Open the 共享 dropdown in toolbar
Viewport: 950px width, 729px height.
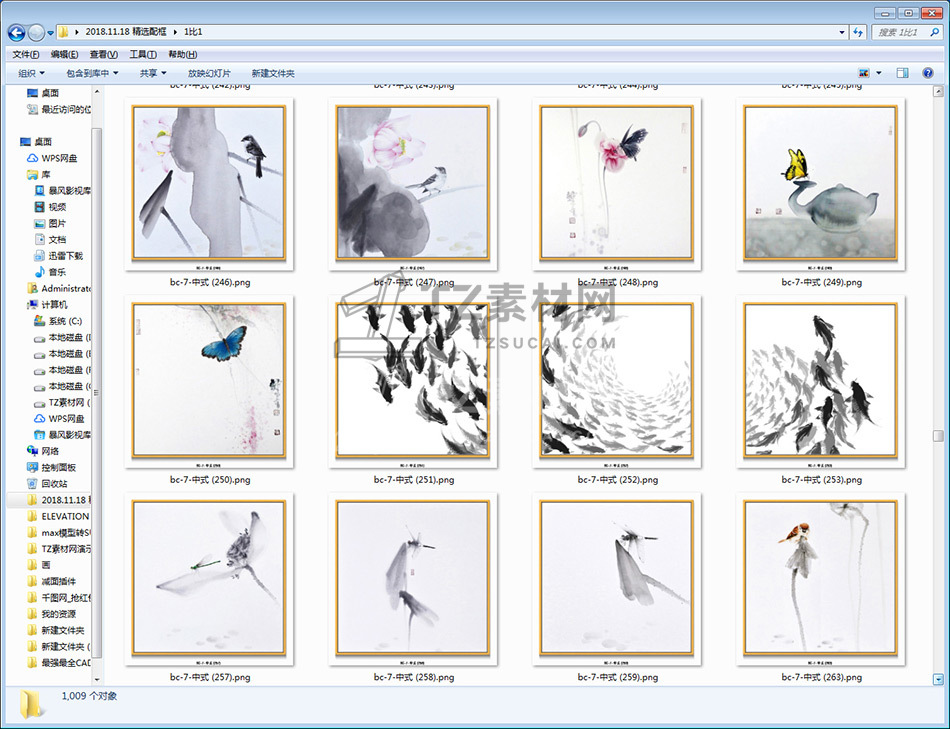tap(153, 73)
